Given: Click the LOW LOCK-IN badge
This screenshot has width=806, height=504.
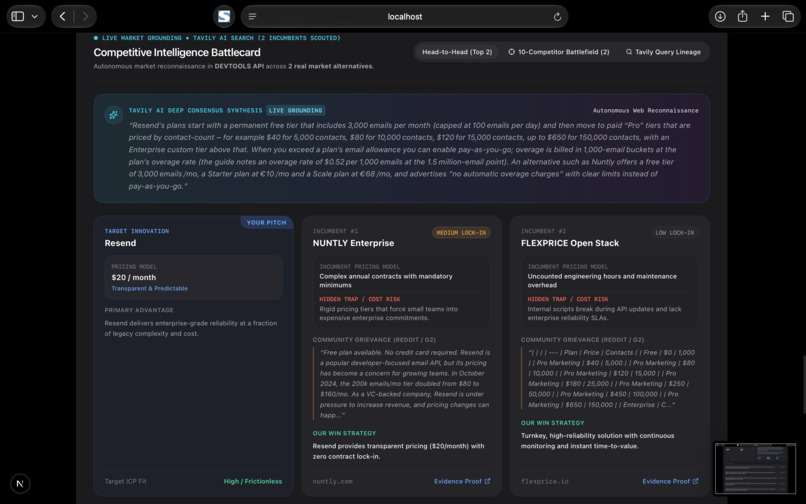Looking at the screenshot, I should click(x=674, y=233).
